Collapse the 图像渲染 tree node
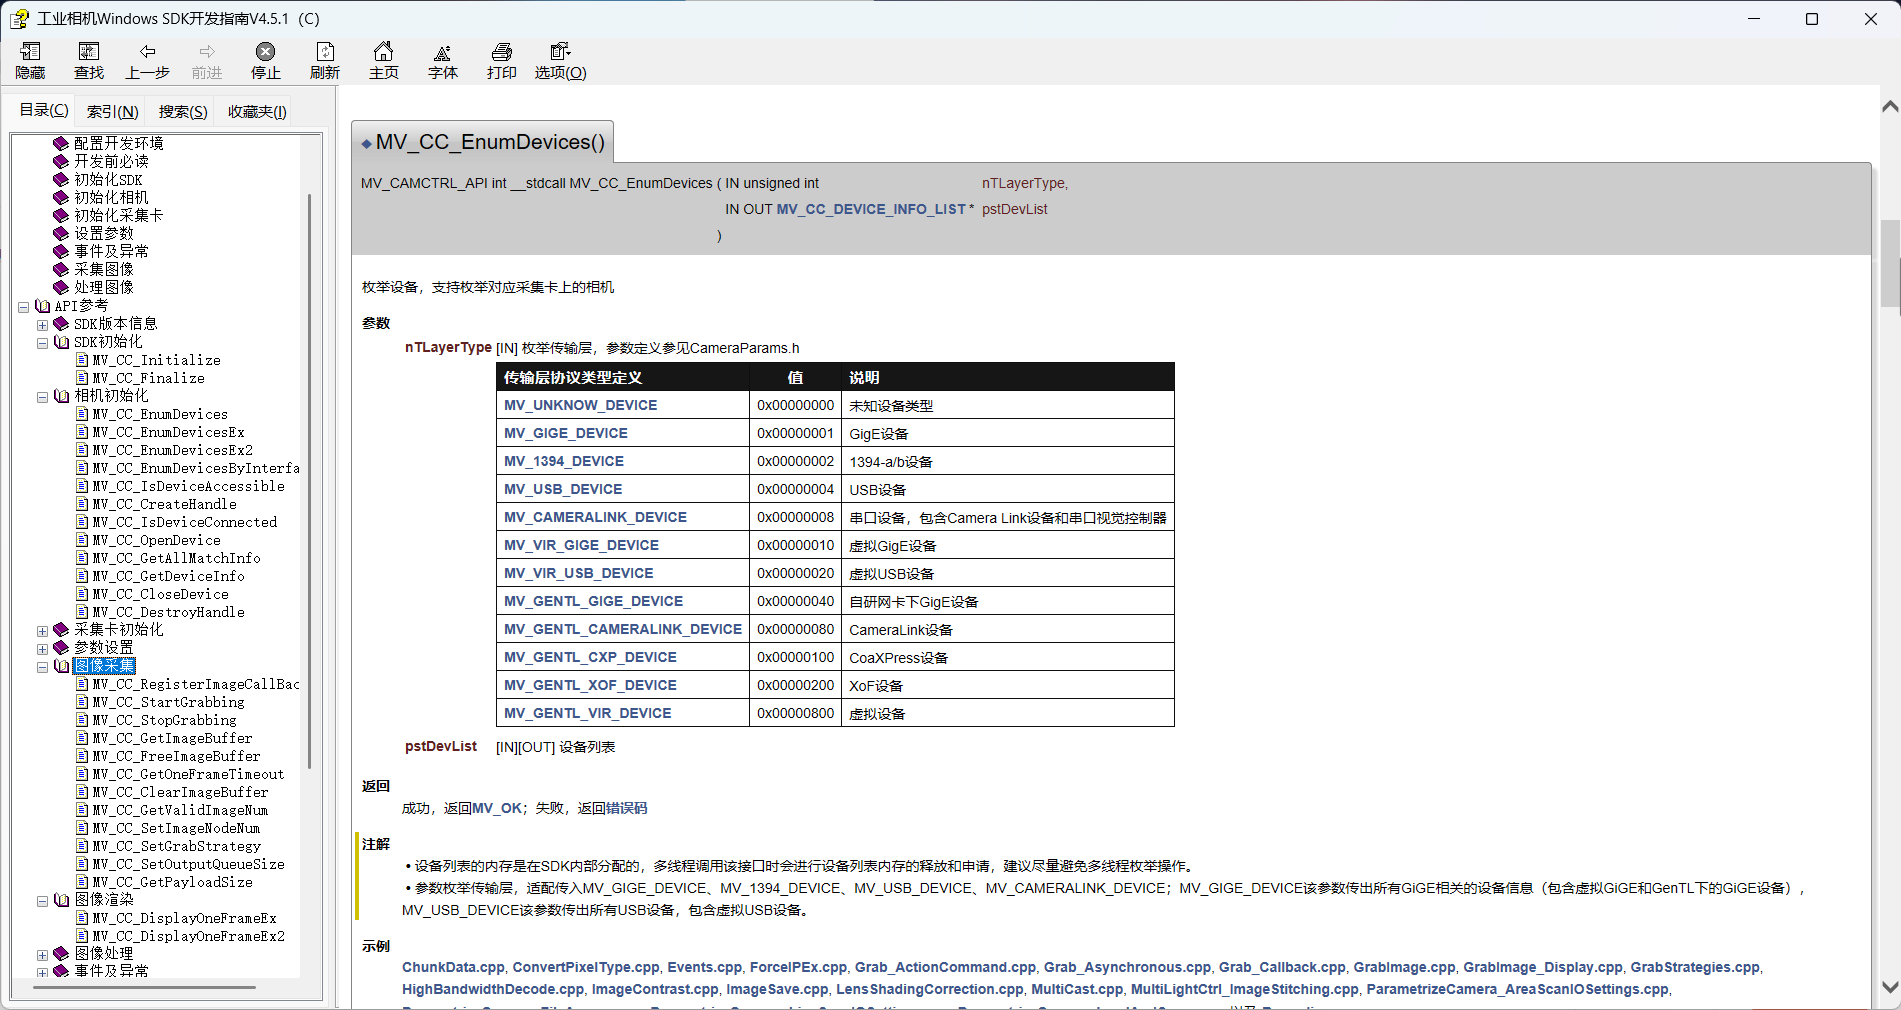 pyautogui.click(x=42, y=901)
